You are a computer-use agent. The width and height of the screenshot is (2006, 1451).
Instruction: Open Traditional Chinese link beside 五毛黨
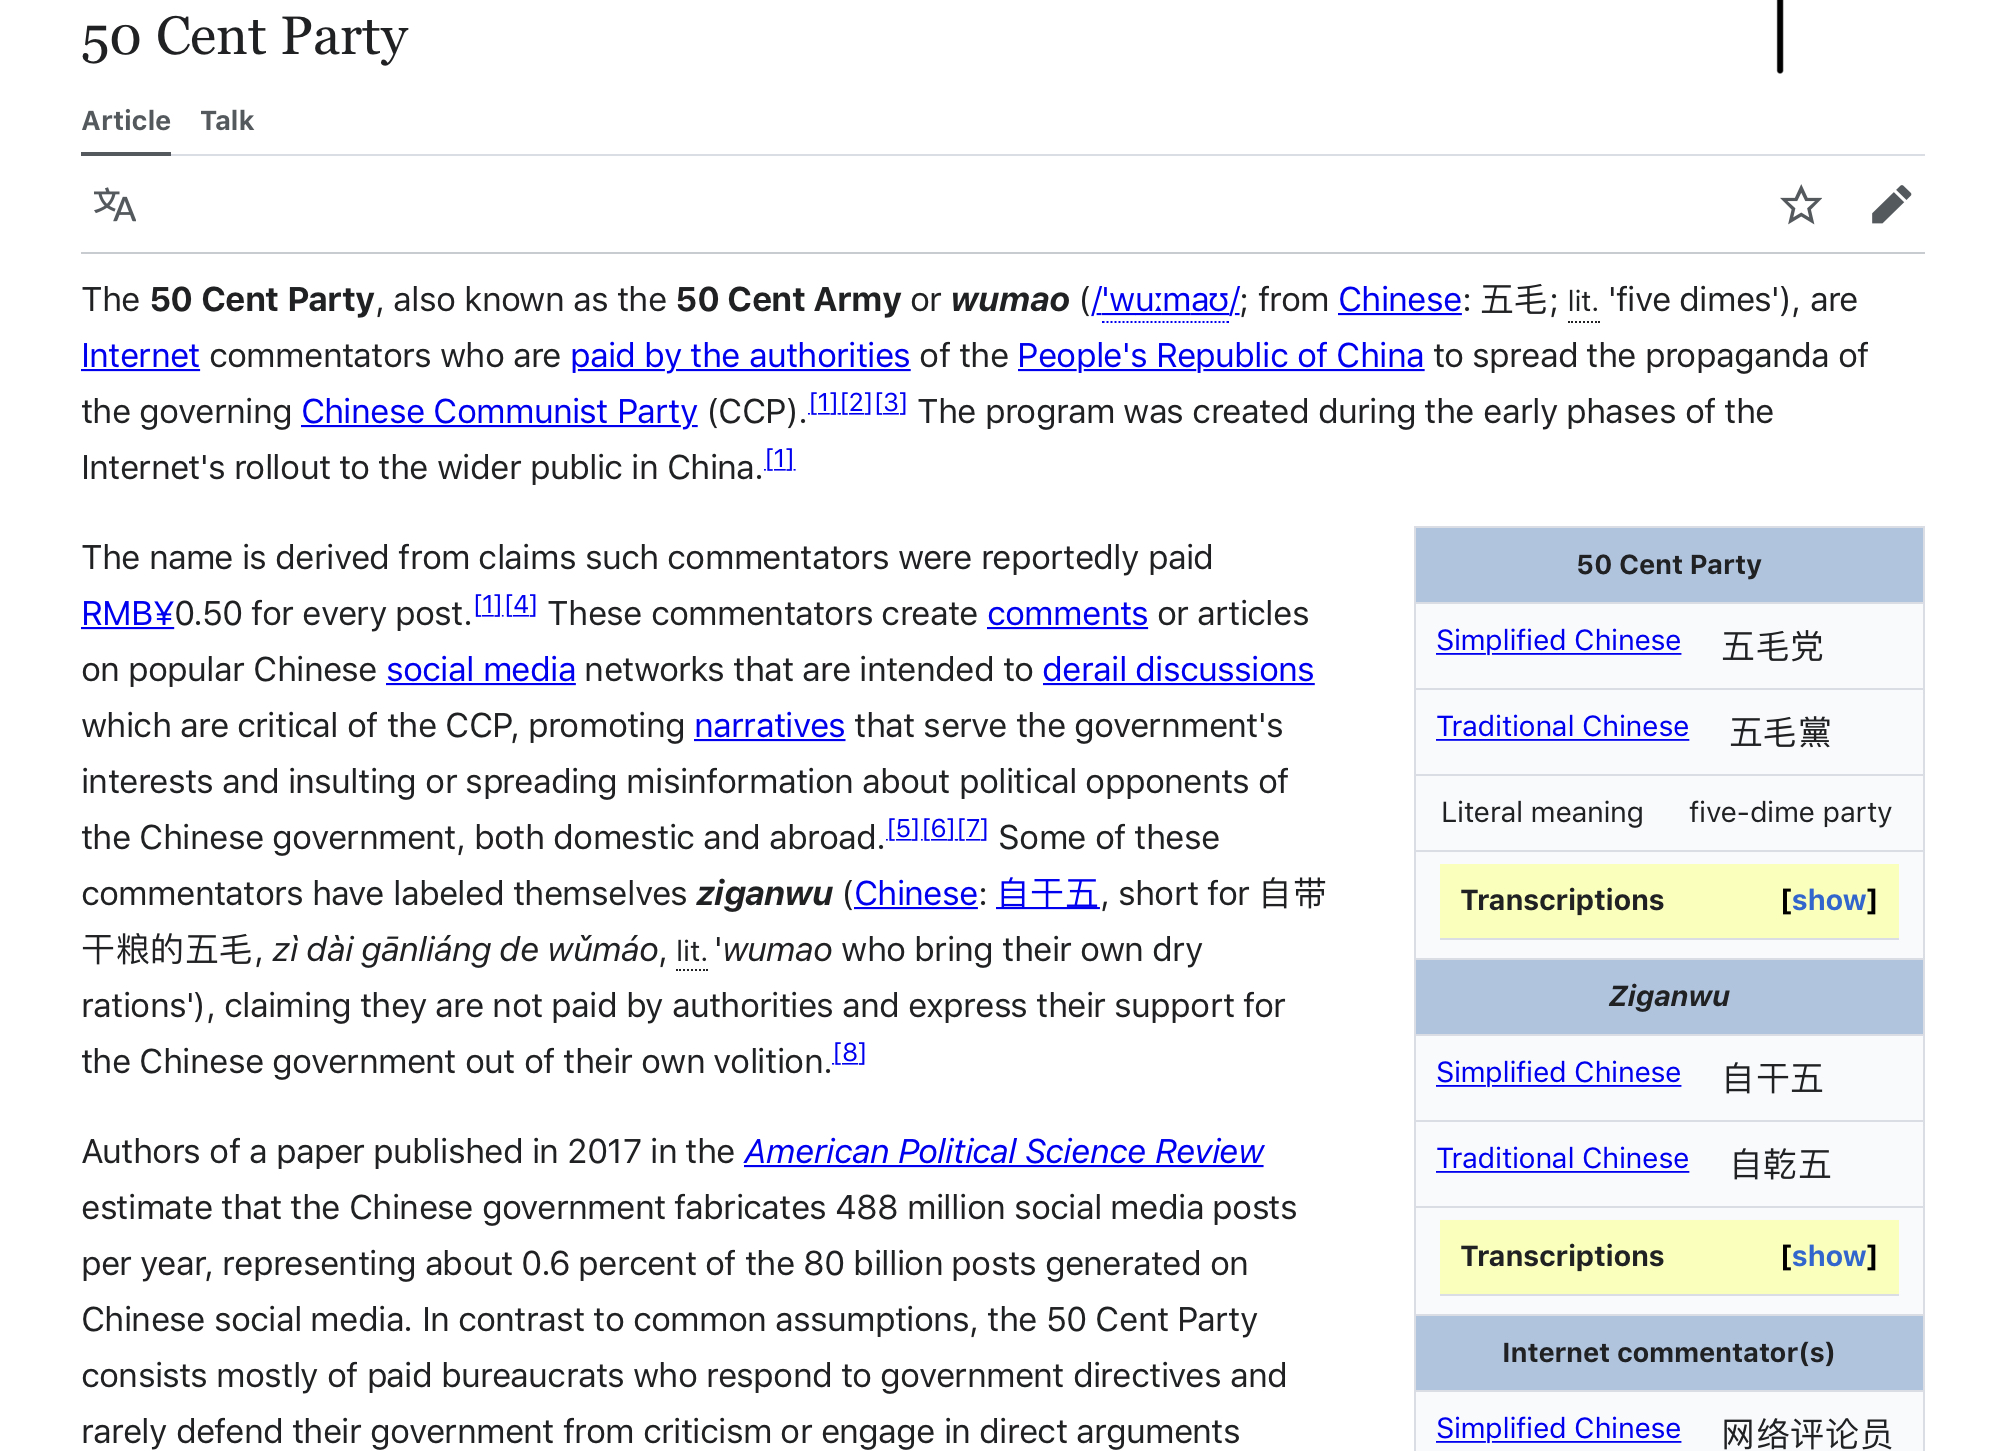point(1562,727)
